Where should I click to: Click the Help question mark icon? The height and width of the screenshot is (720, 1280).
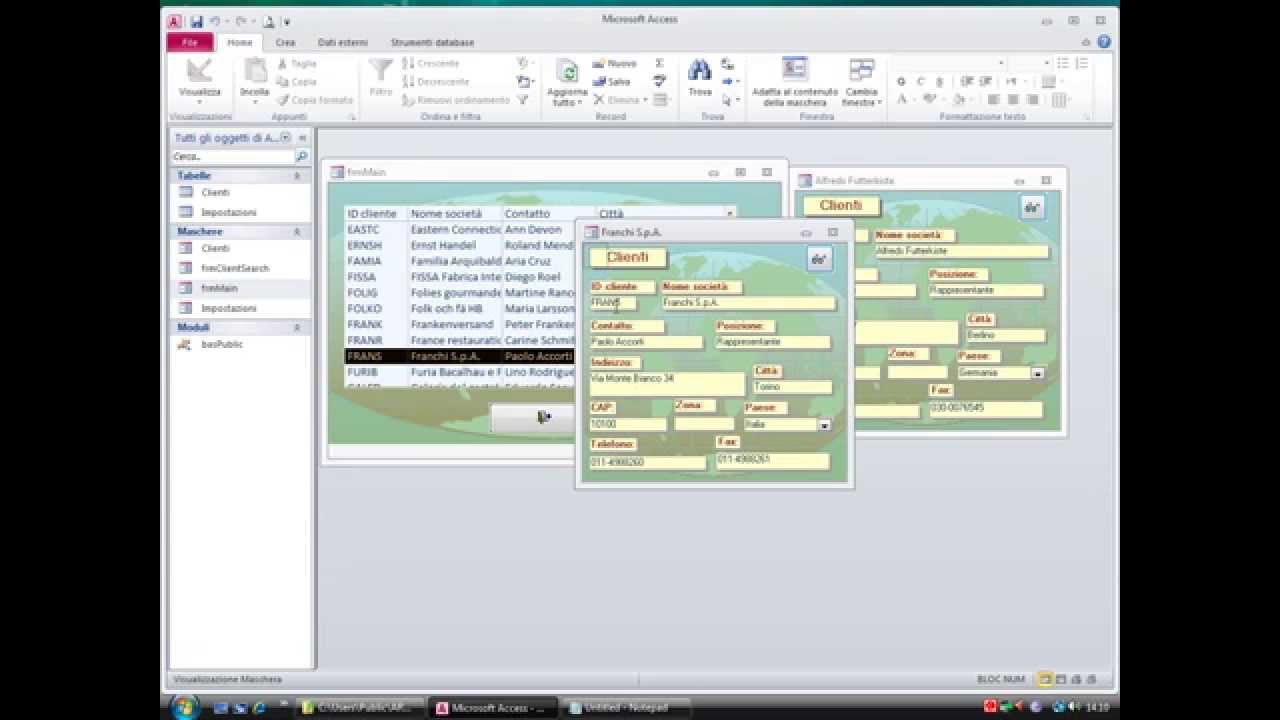[1104, 42]
